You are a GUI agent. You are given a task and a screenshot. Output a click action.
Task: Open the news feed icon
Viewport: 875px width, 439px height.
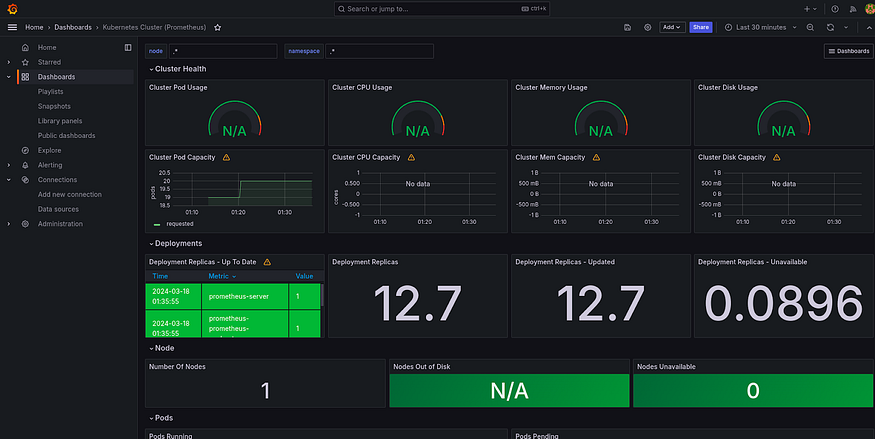pyautogui.click(x=853, y=9)
